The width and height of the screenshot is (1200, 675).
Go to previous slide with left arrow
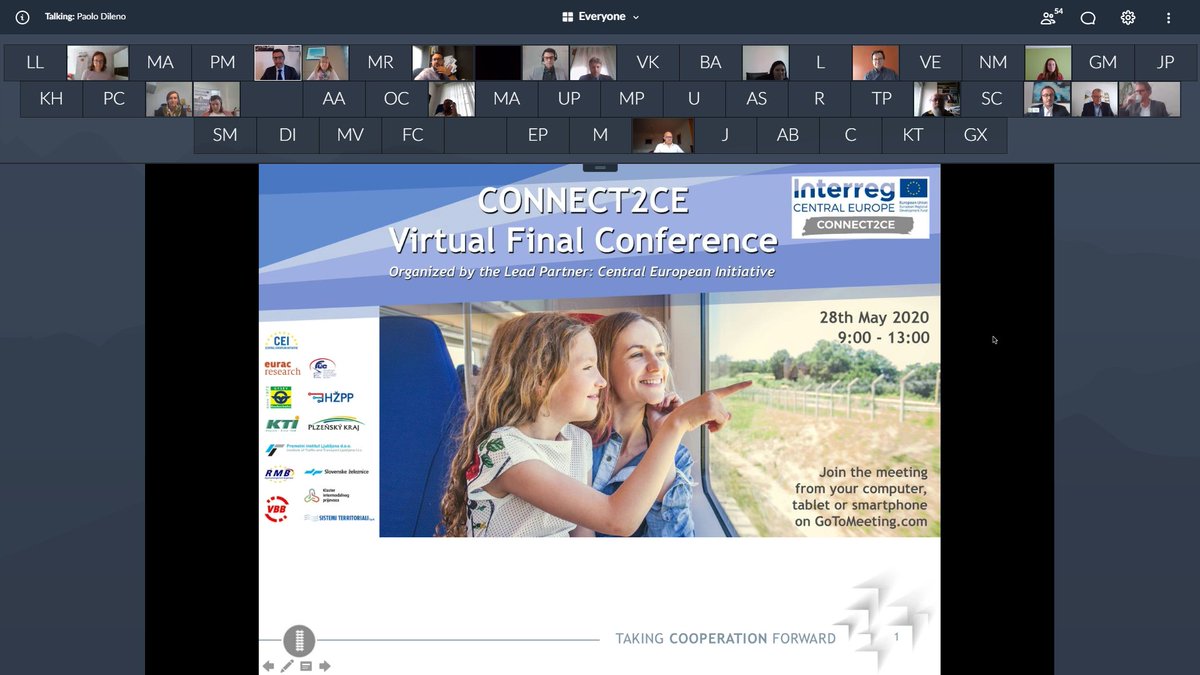268,666
